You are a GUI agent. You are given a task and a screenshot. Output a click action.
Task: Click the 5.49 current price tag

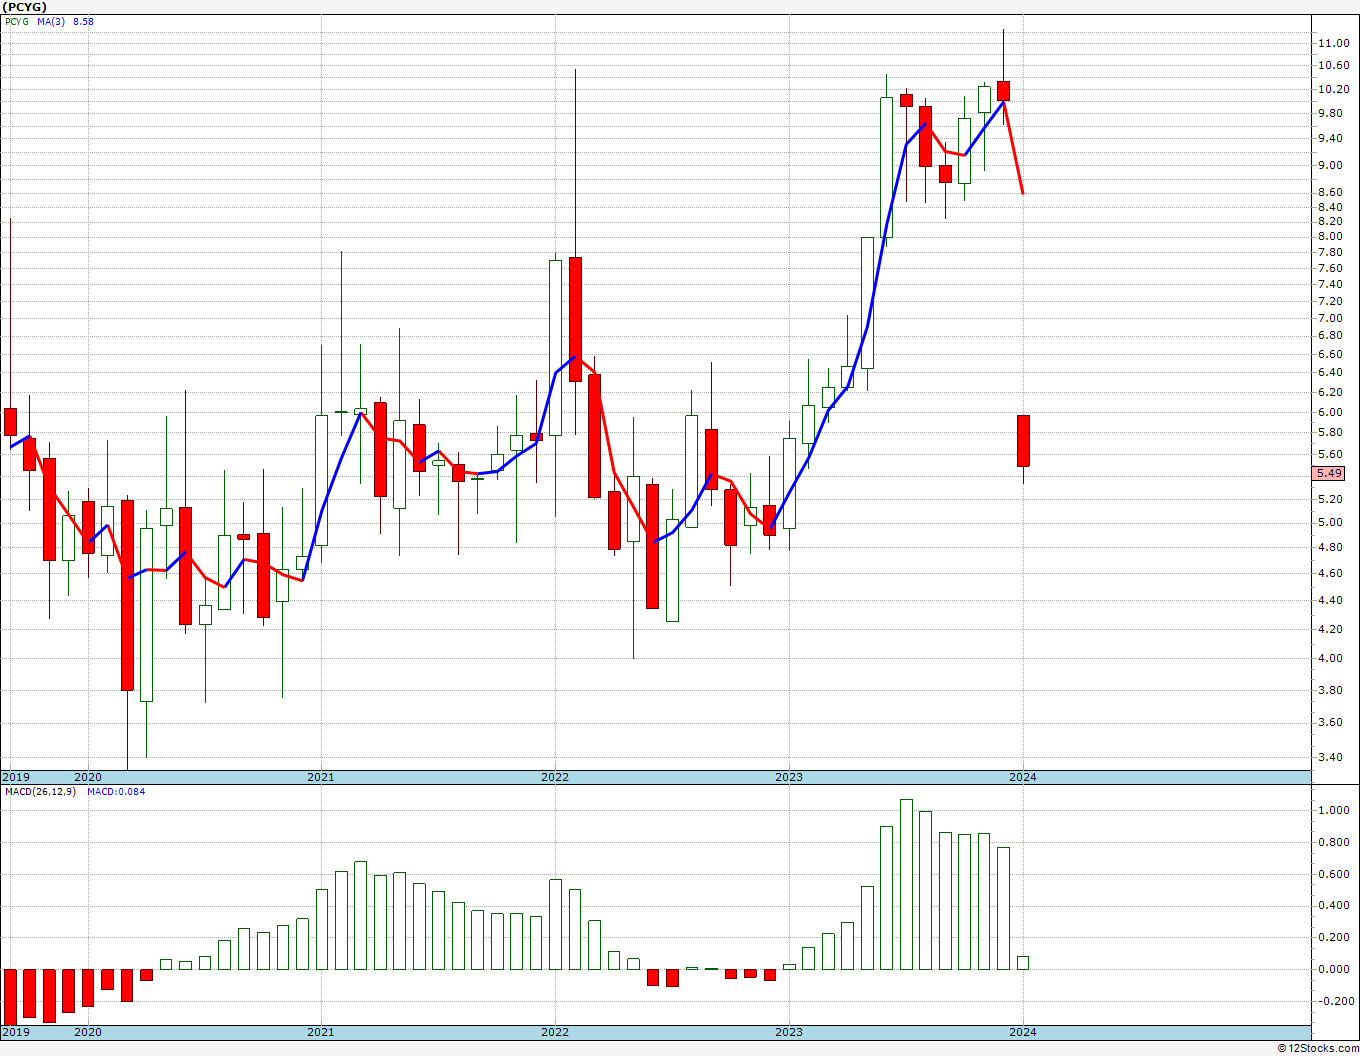[x=1330, y=474]
